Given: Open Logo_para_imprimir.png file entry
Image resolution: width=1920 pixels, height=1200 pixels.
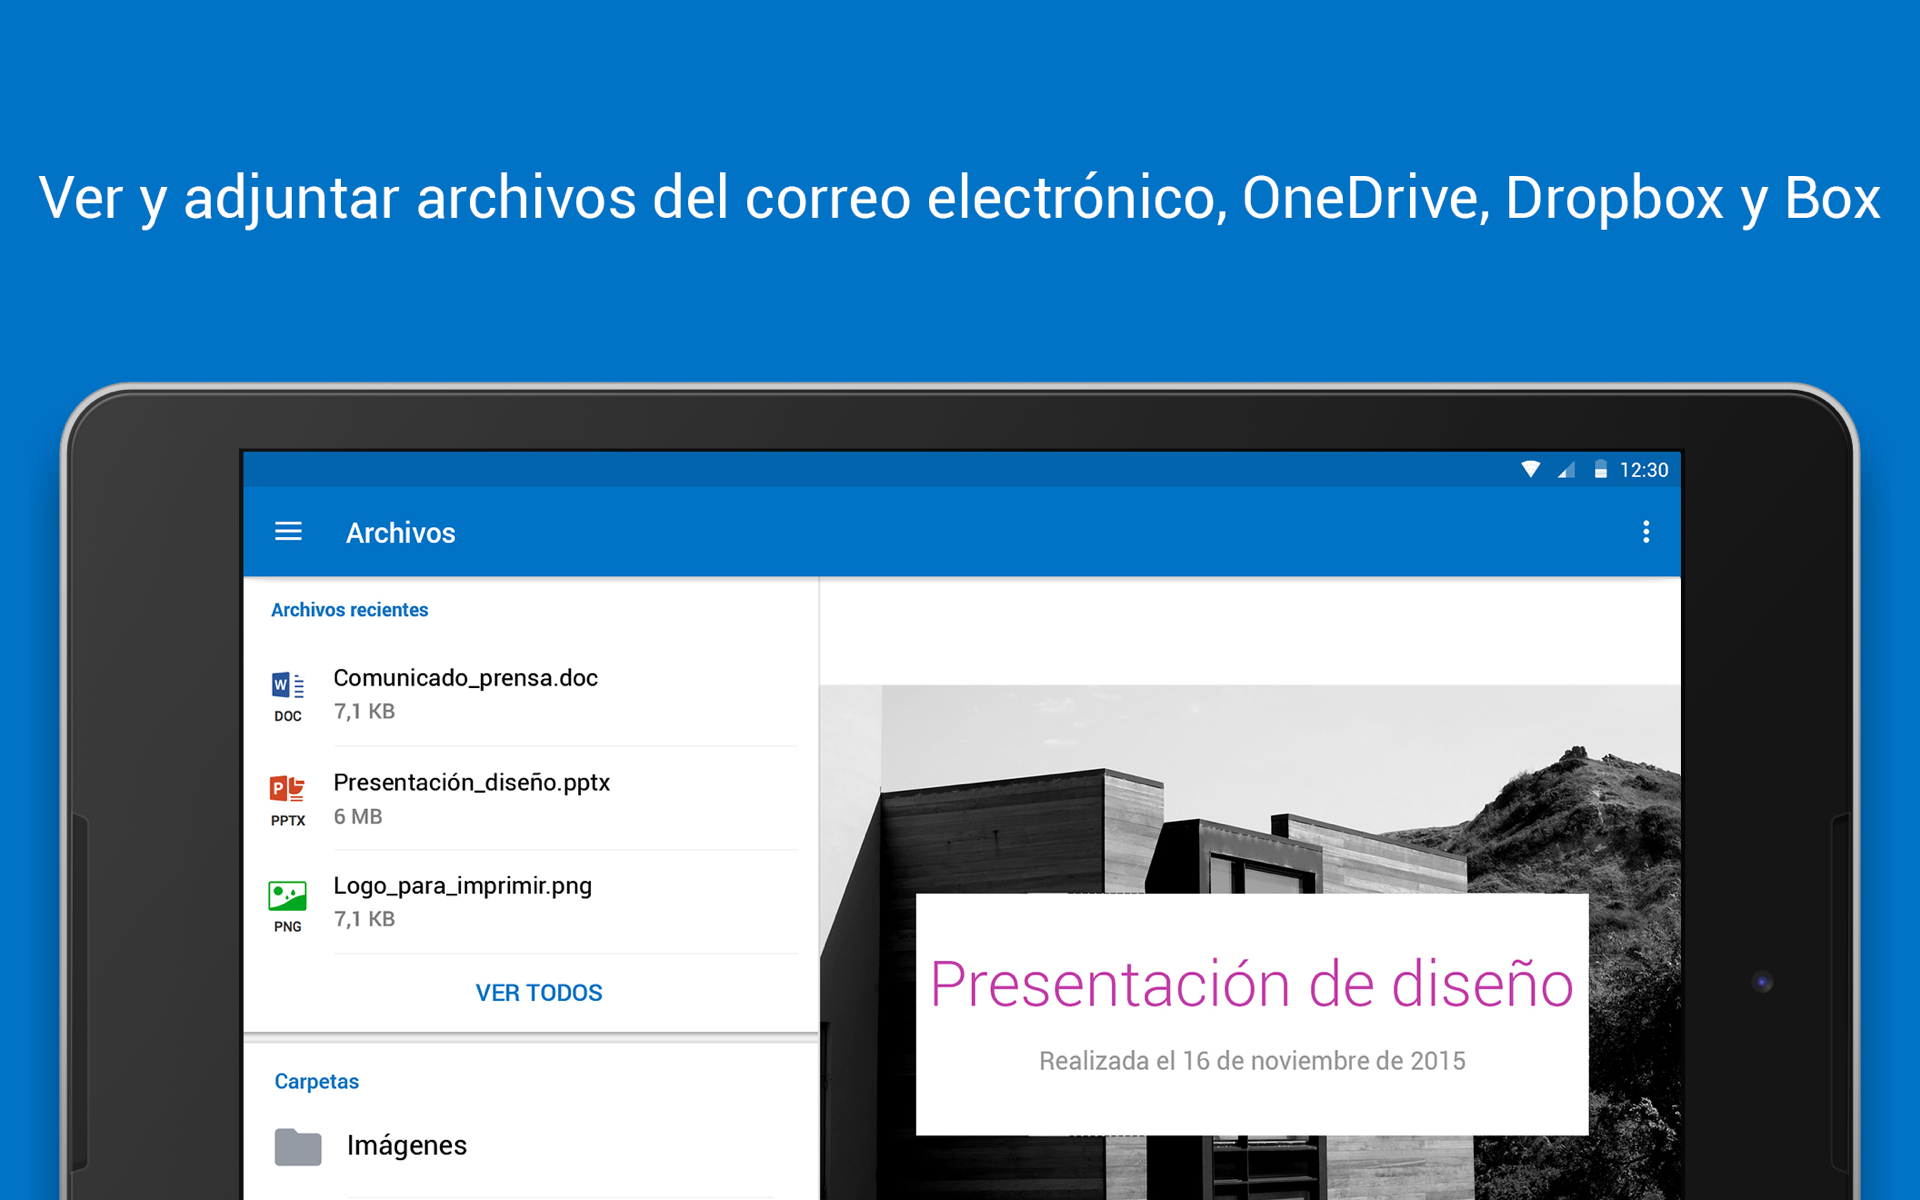Looking at the screenshot, I should [463, 886].
